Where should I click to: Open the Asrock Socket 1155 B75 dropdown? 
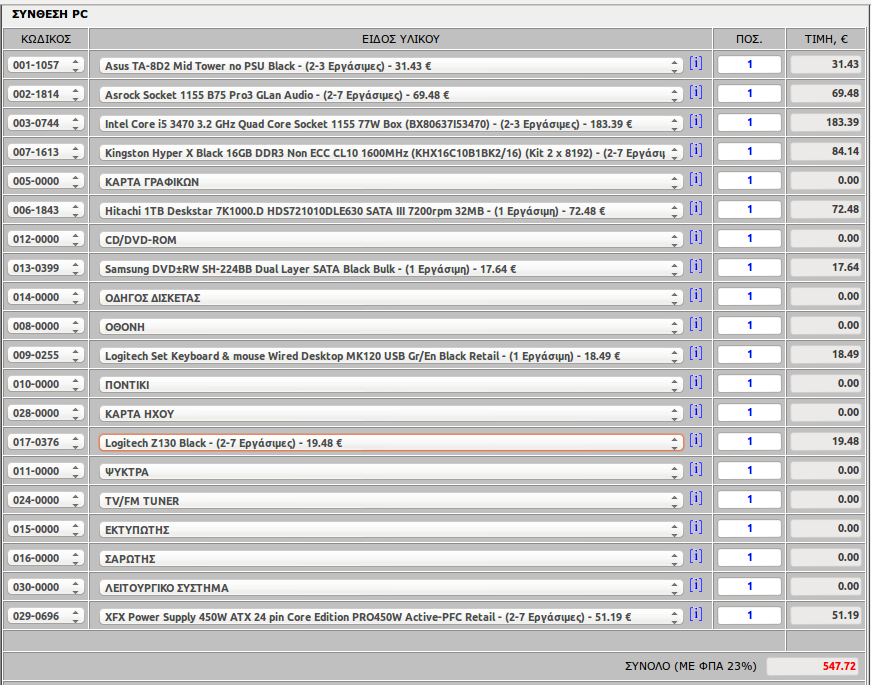pyautogui.click(x=391, y=95)
